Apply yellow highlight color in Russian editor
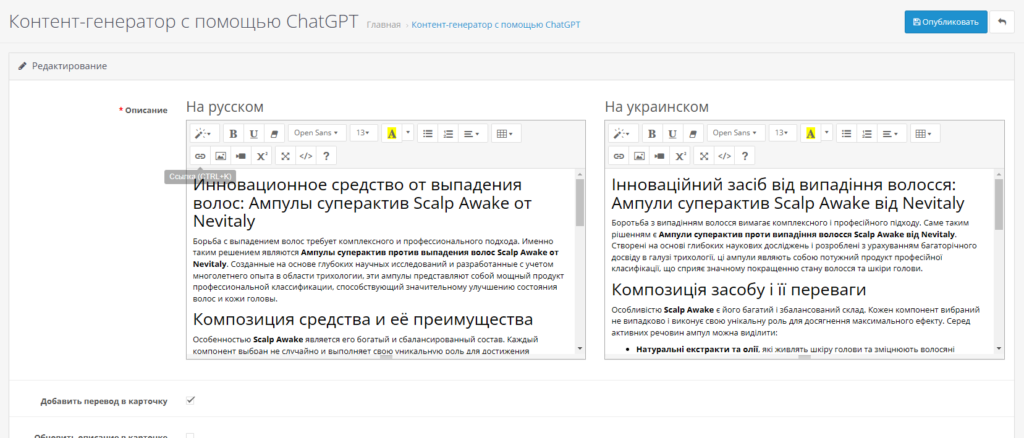This screenshot has width=1024, height=438. pyautogui.click(x=391, y=133)
